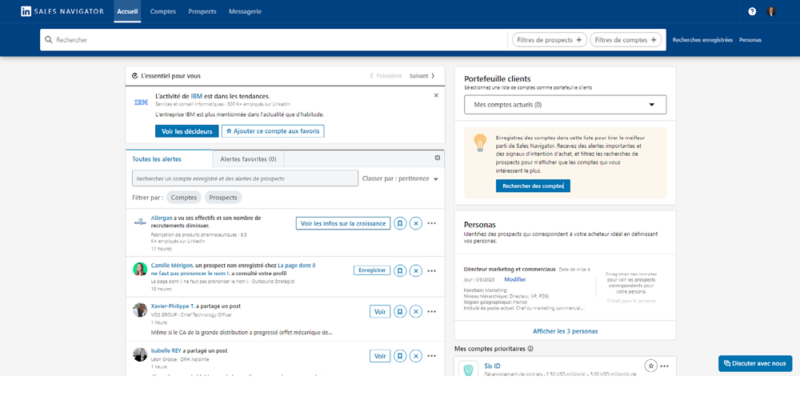Viewport: 800px width, 400px height.
Task: Open the Accueil nav tab
Action: tap(127, 11)
